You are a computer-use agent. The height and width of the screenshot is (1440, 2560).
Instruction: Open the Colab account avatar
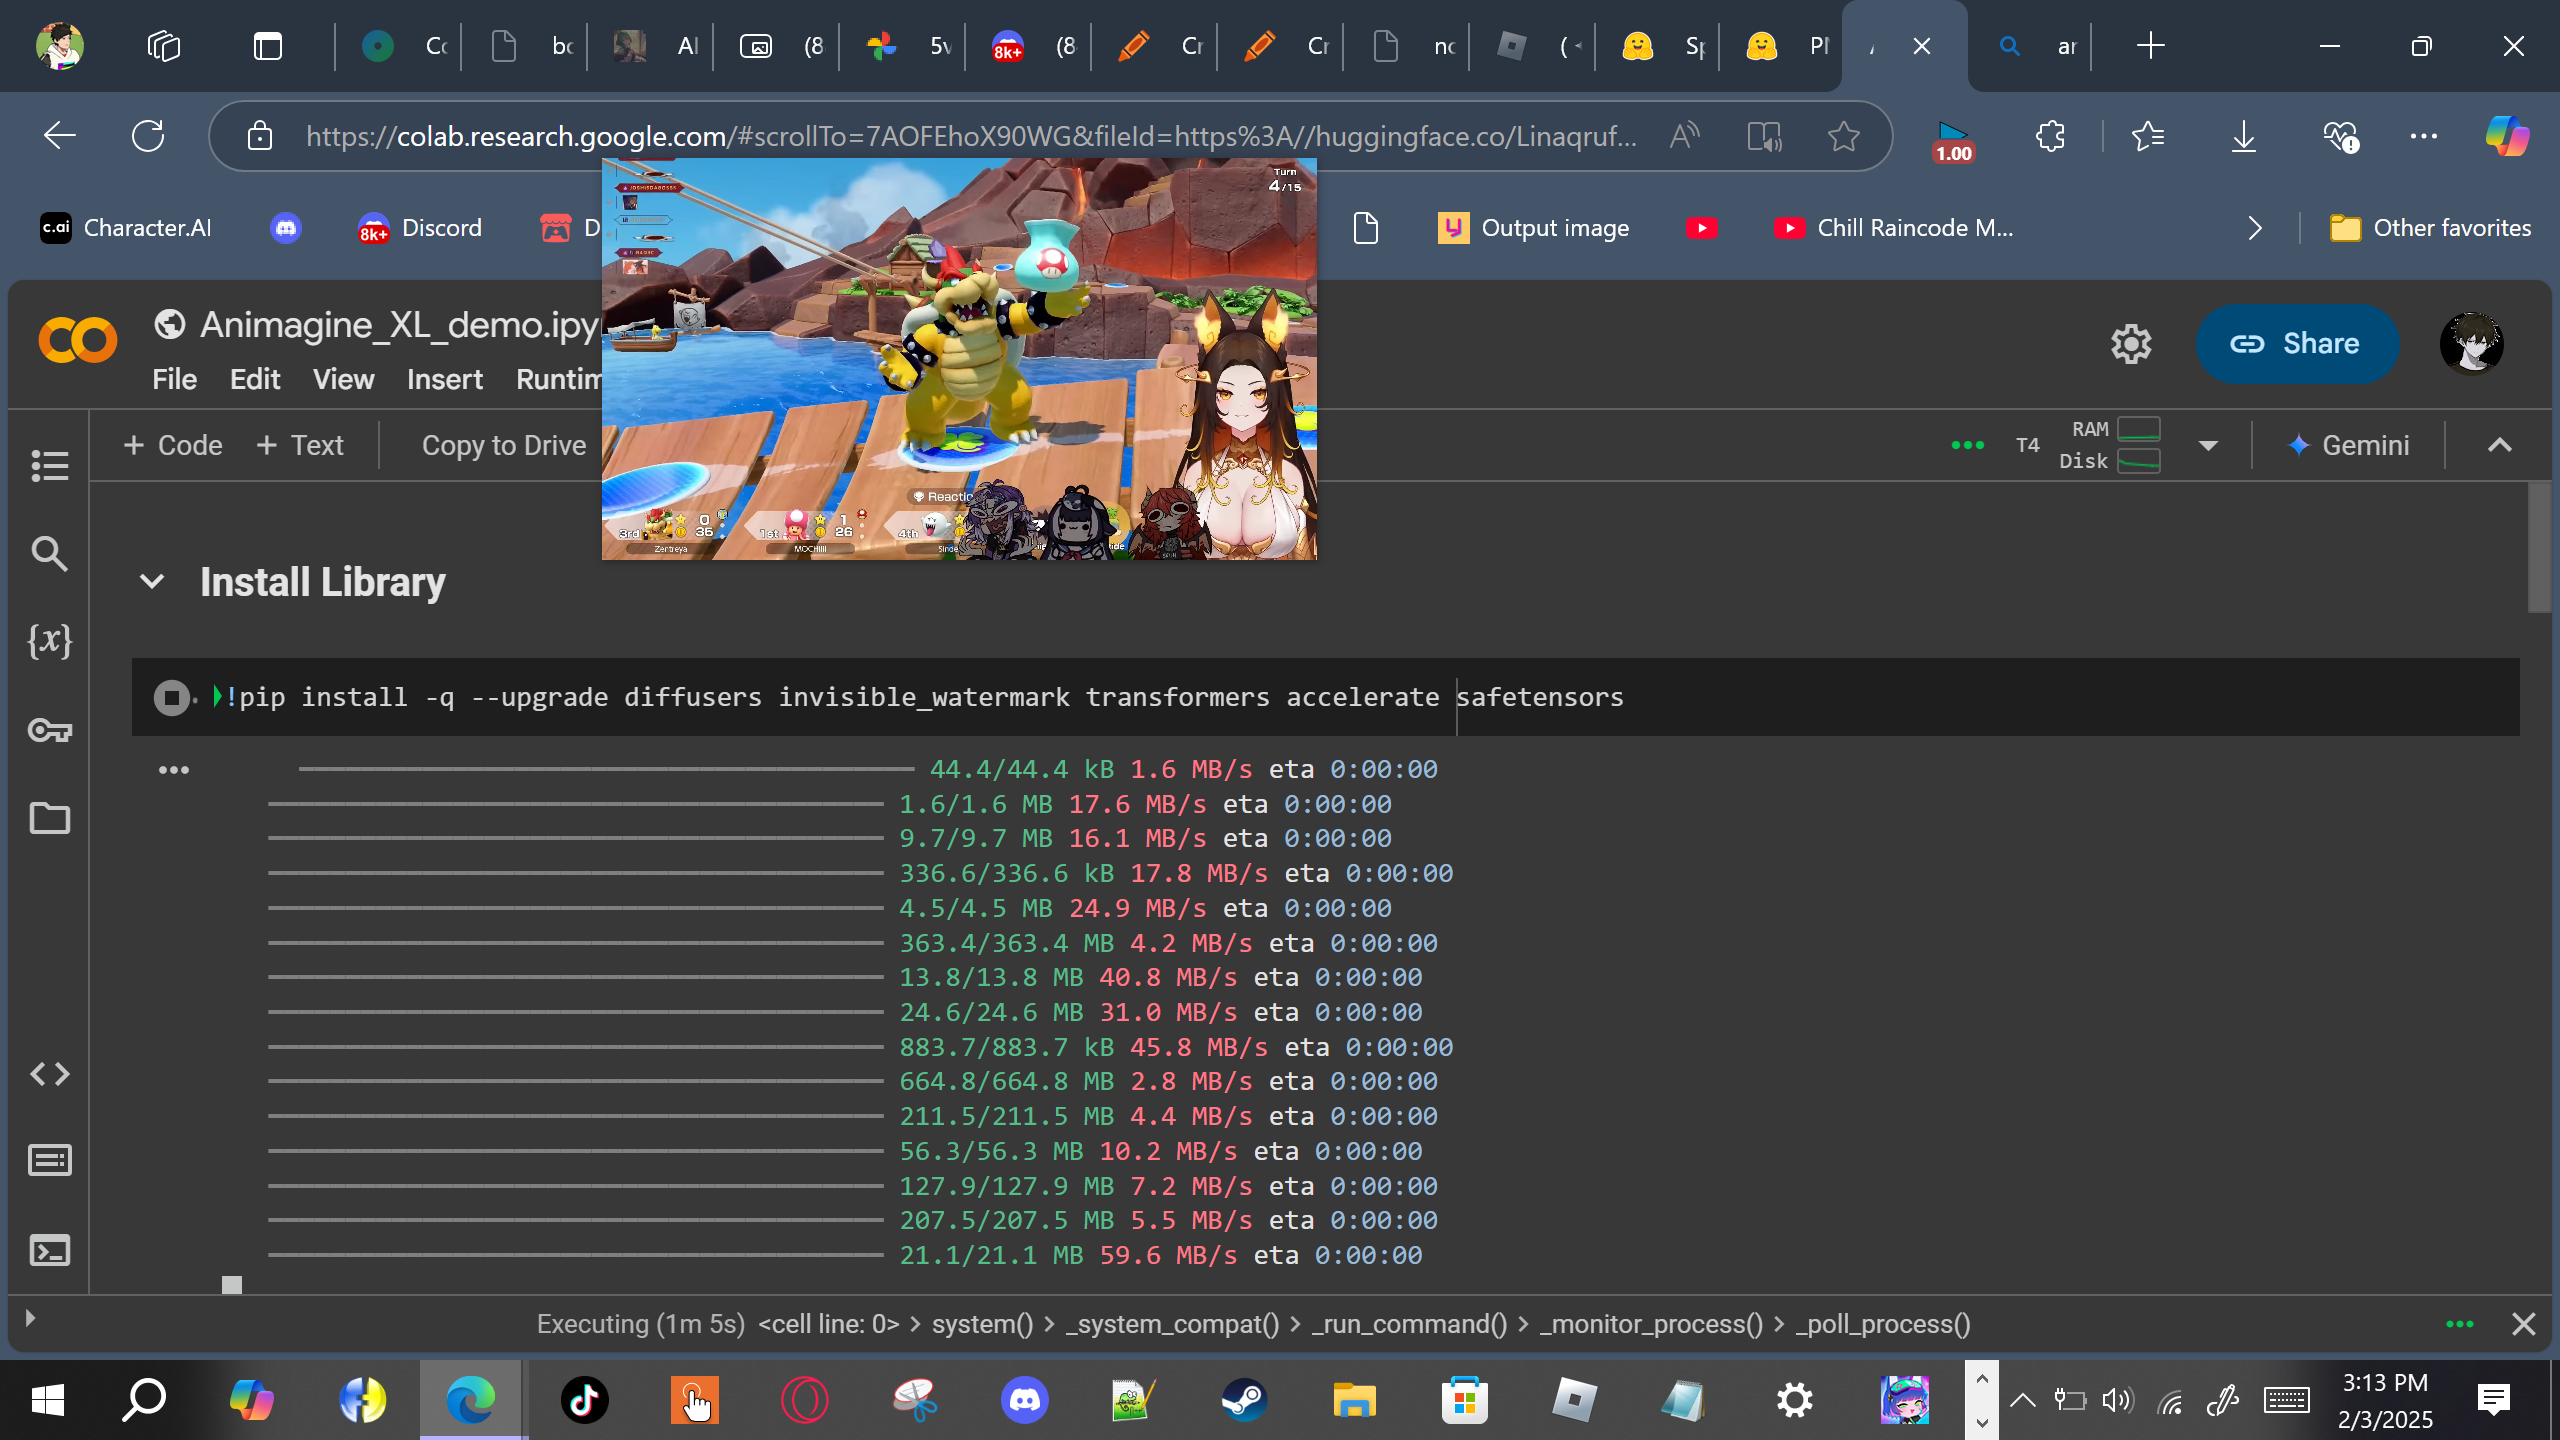pos(2471,344)
